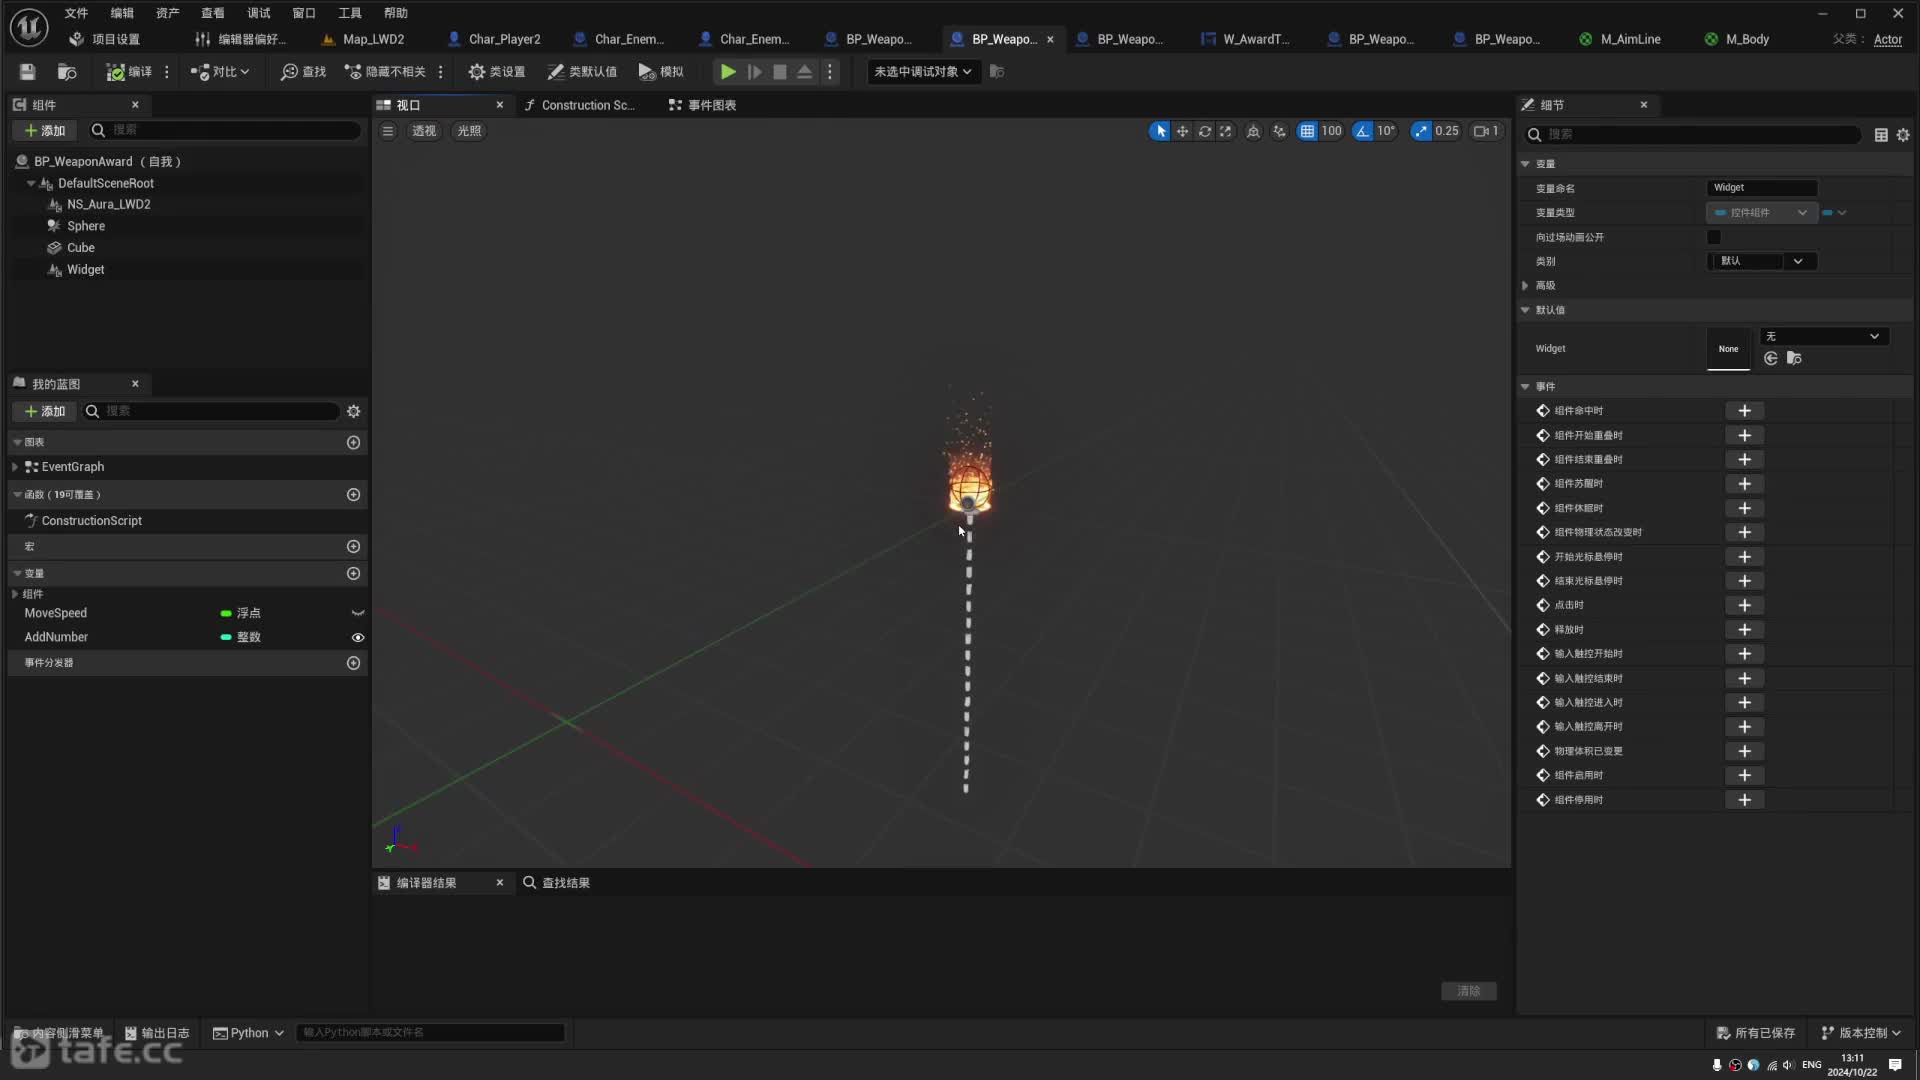Open compile options three-dot menu
This screenshot has height=1080, width=1920.
coord(167,72)
